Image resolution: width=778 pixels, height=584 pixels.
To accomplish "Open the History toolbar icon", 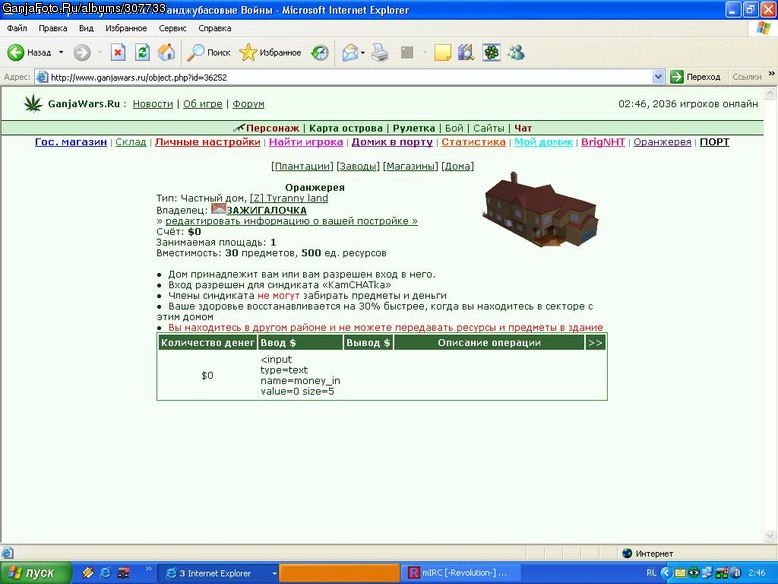I will coord(320,53).
